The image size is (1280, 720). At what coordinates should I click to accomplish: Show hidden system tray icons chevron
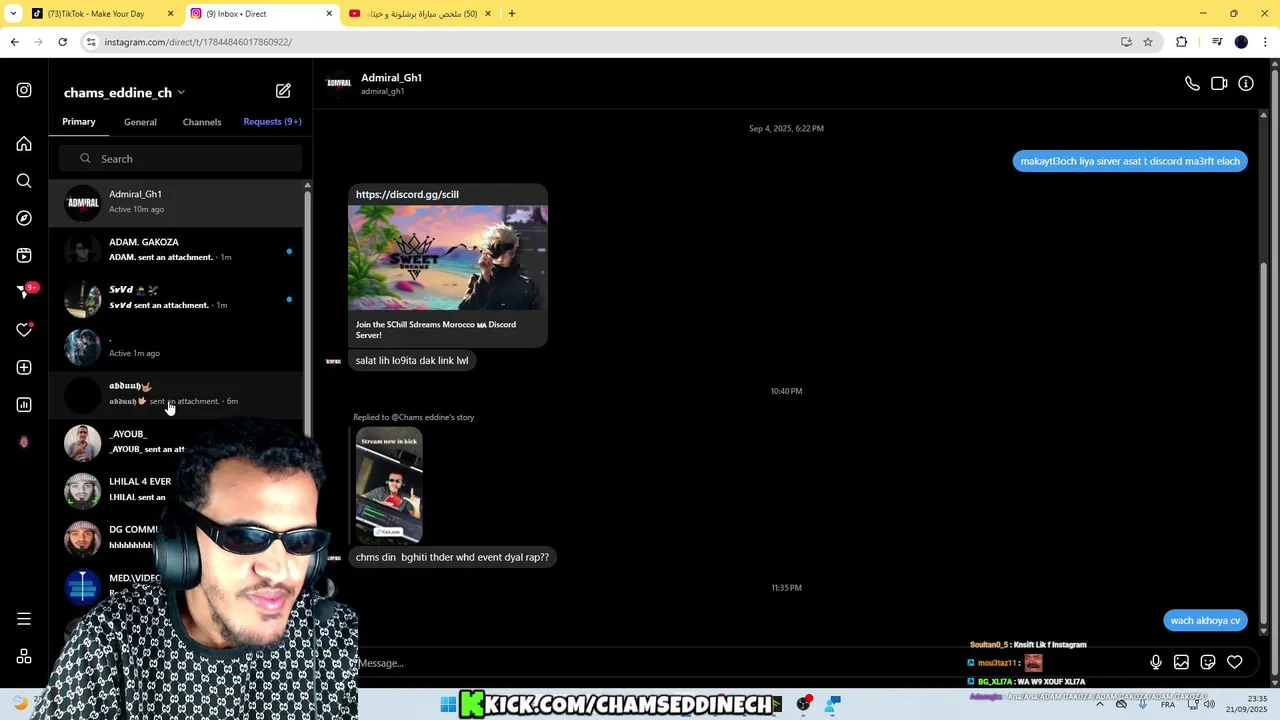(x=1100, y=705)
